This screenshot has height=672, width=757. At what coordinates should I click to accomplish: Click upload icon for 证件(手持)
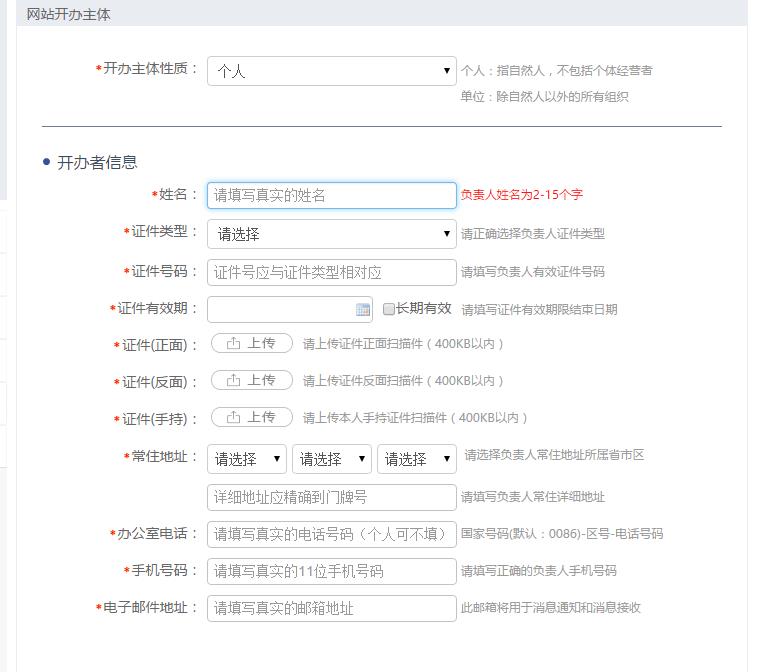[234, 418]
